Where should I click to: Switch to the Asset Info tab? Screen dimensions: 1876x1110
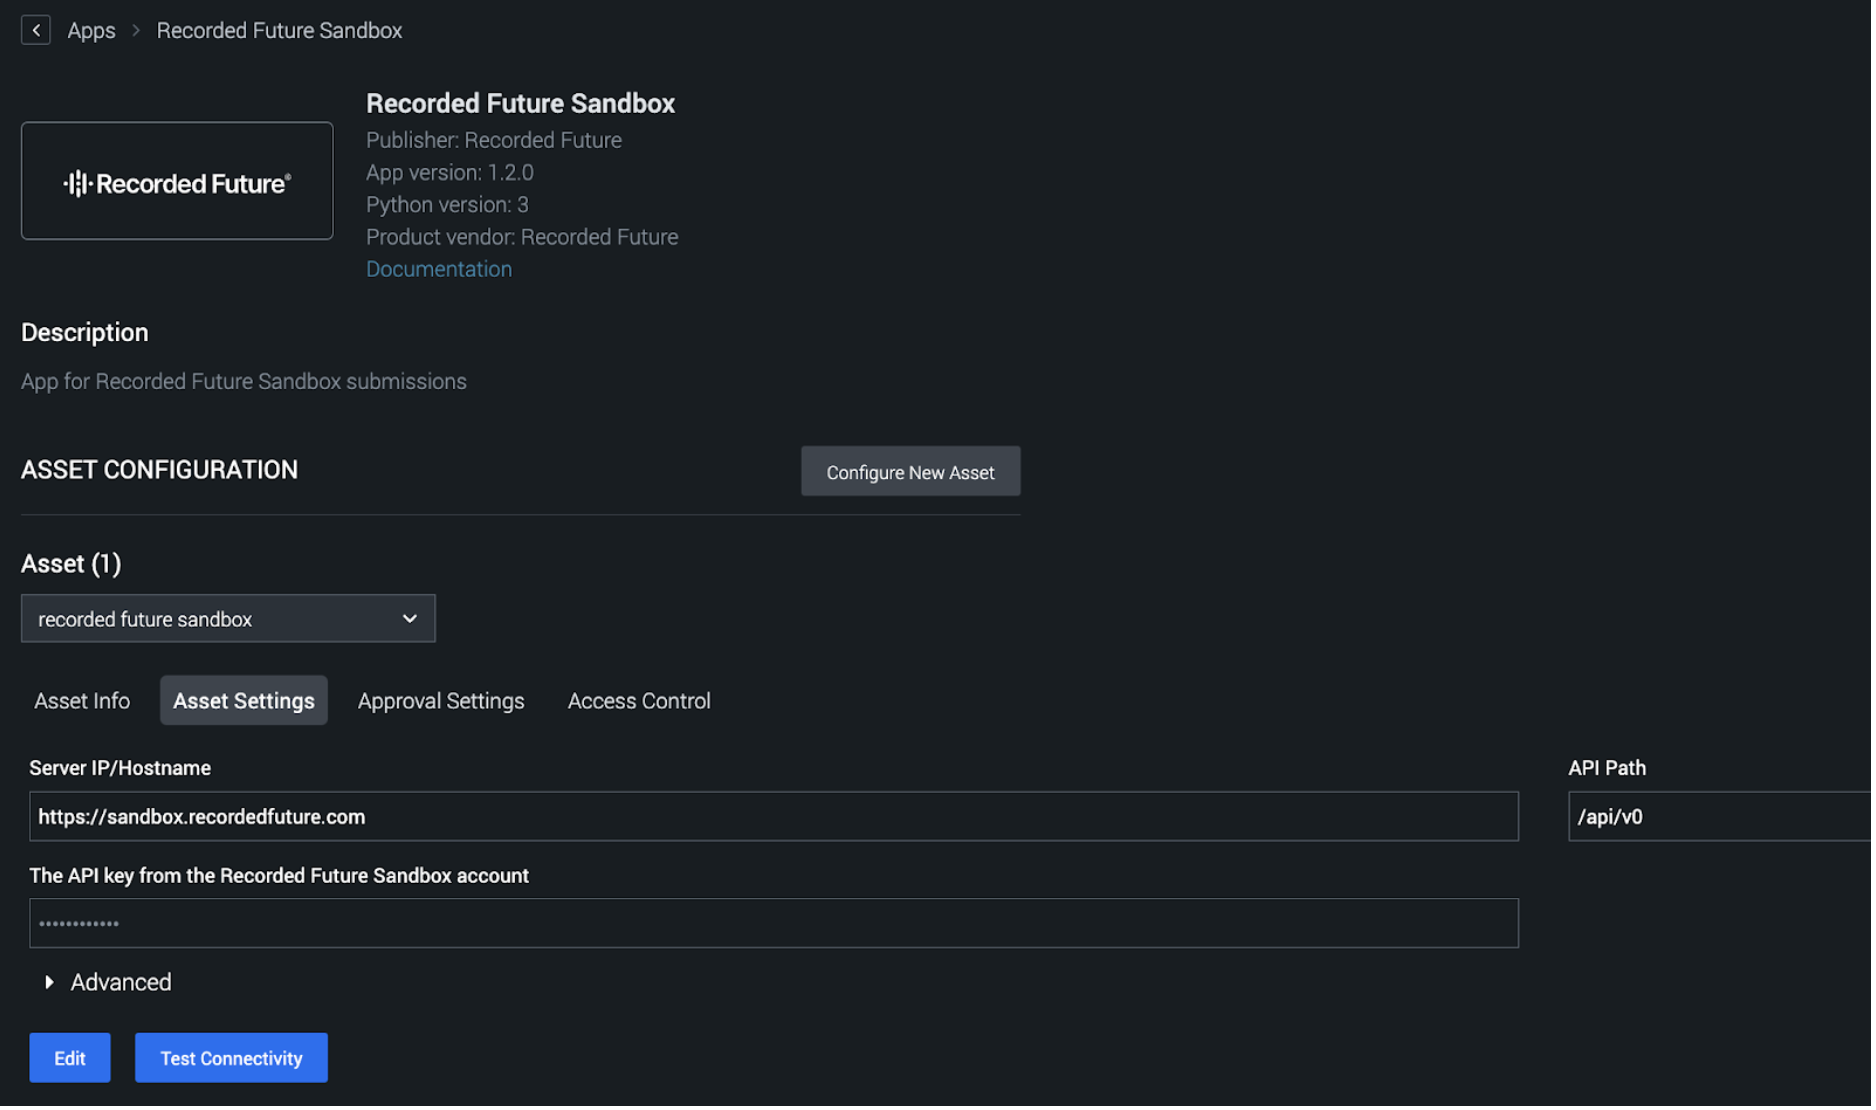pos(82,702)
